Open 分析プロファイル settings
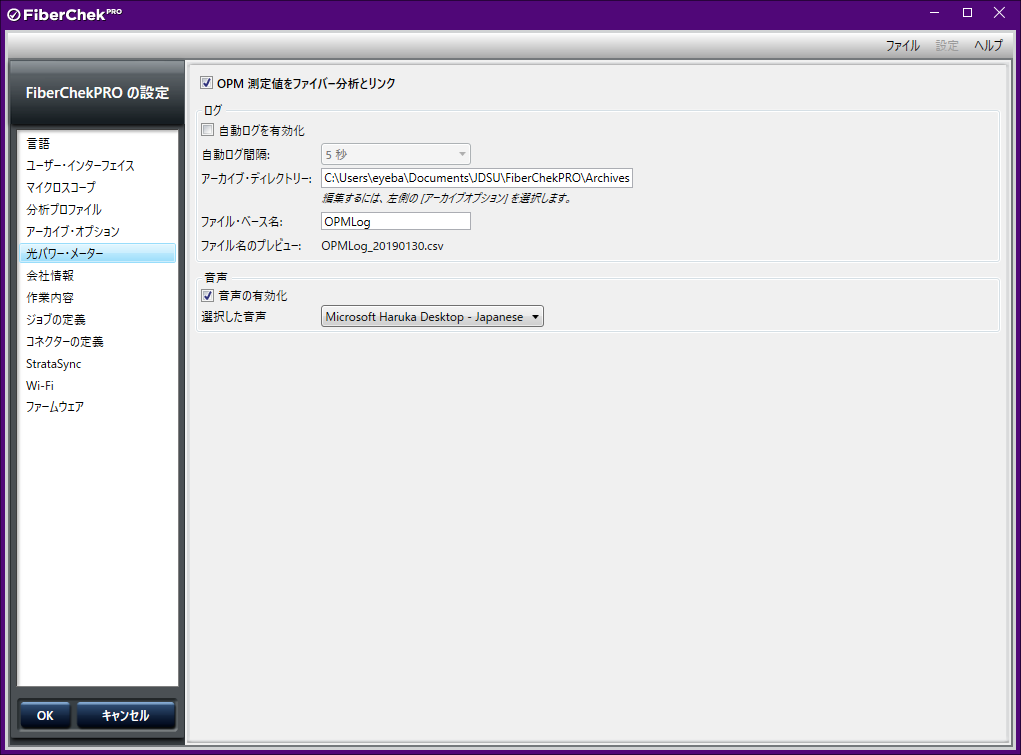The width and height of the screenshot is (1021, 755). 98,210
